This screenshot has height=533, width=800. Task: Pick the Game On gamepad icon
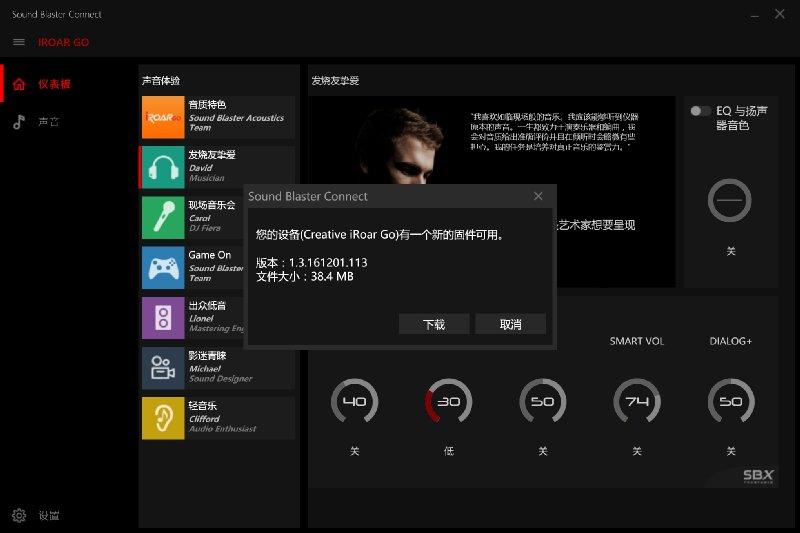point(163,268)
